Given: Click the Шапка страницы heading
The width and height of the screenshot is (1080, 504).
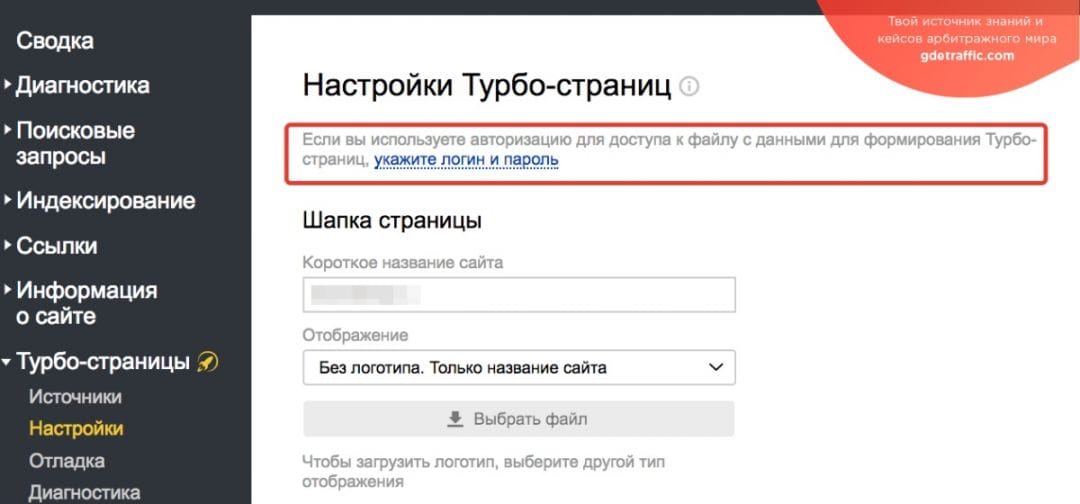Looking at the screenshot, I should point(392,221).
